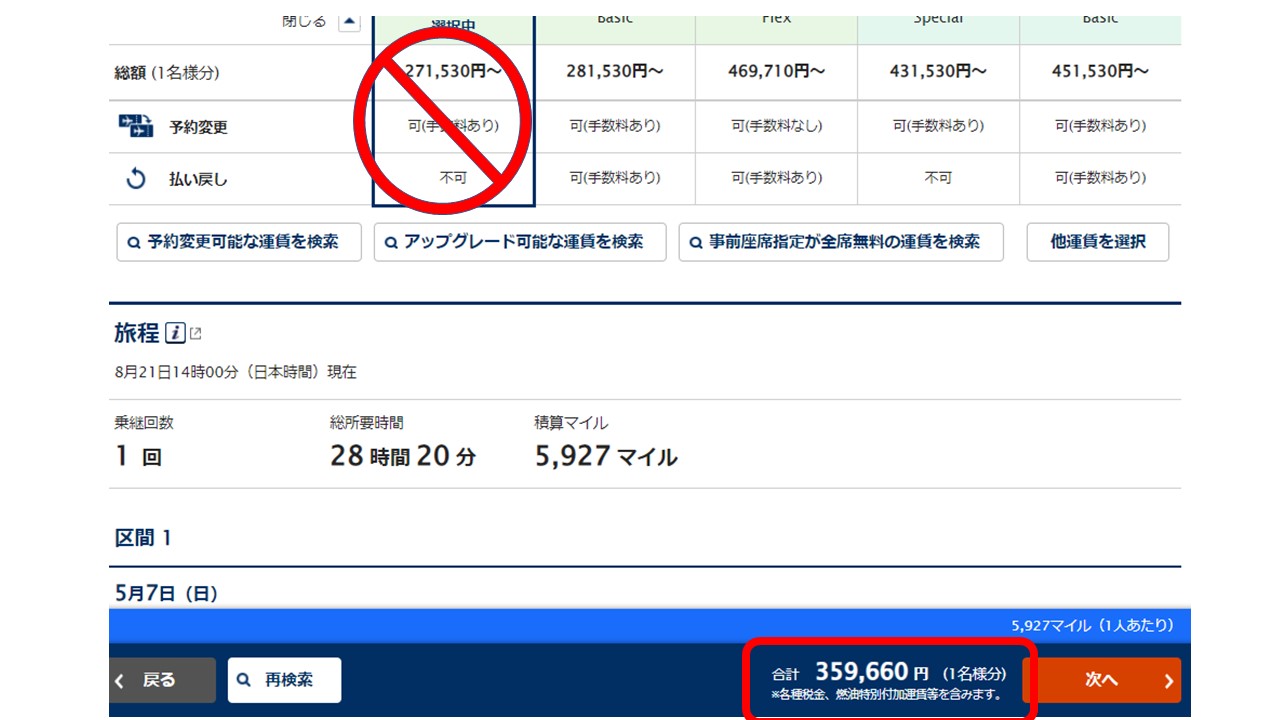Click 再検索 search again button

point(285,680)
